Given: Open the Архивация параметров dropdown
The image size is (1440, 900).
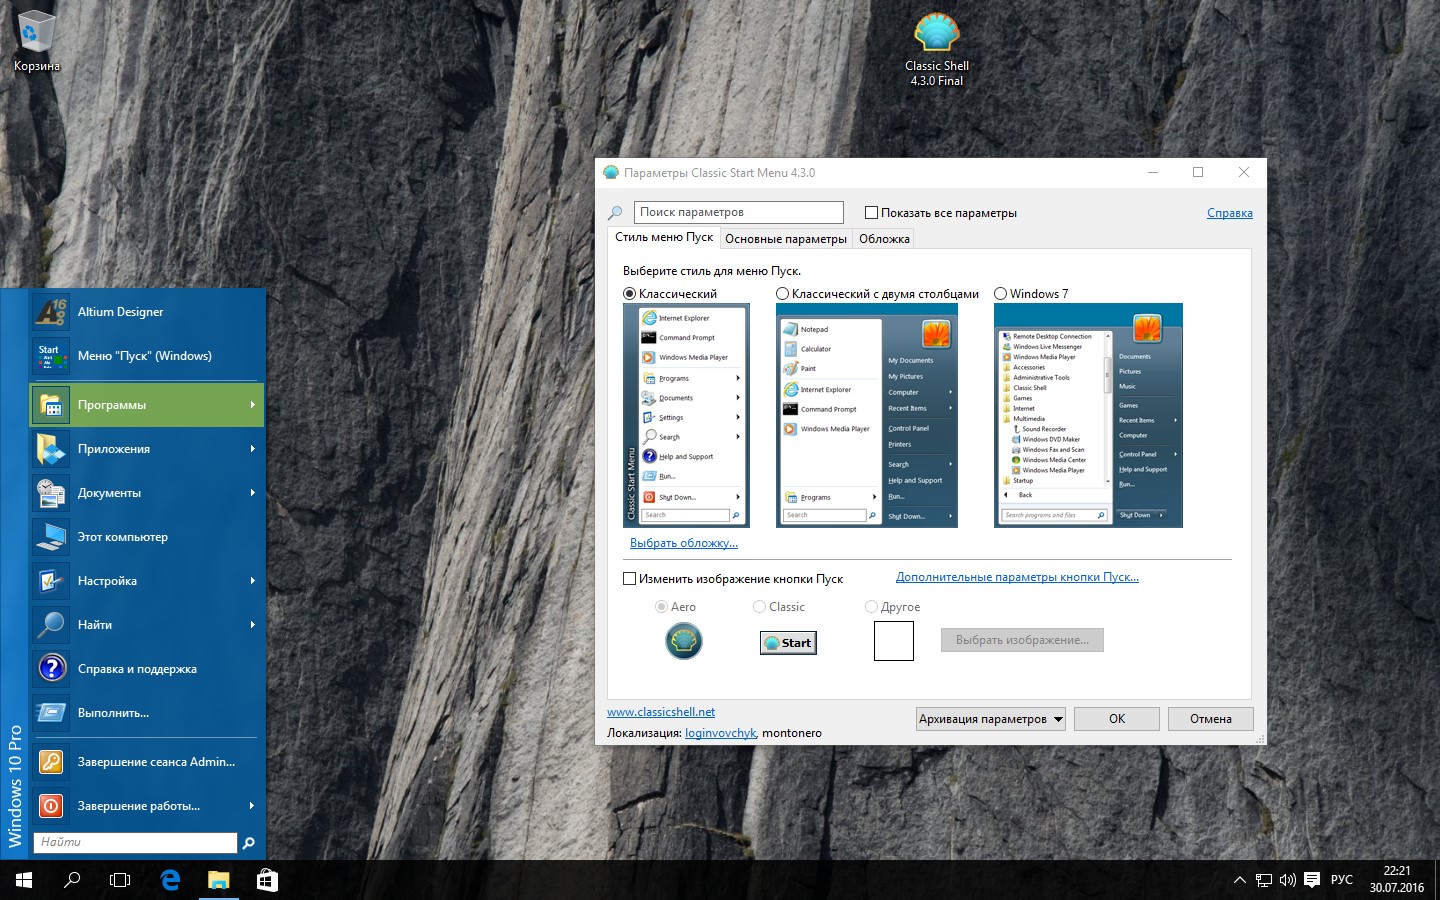Looking at the screenshot, I should [991, 719].
